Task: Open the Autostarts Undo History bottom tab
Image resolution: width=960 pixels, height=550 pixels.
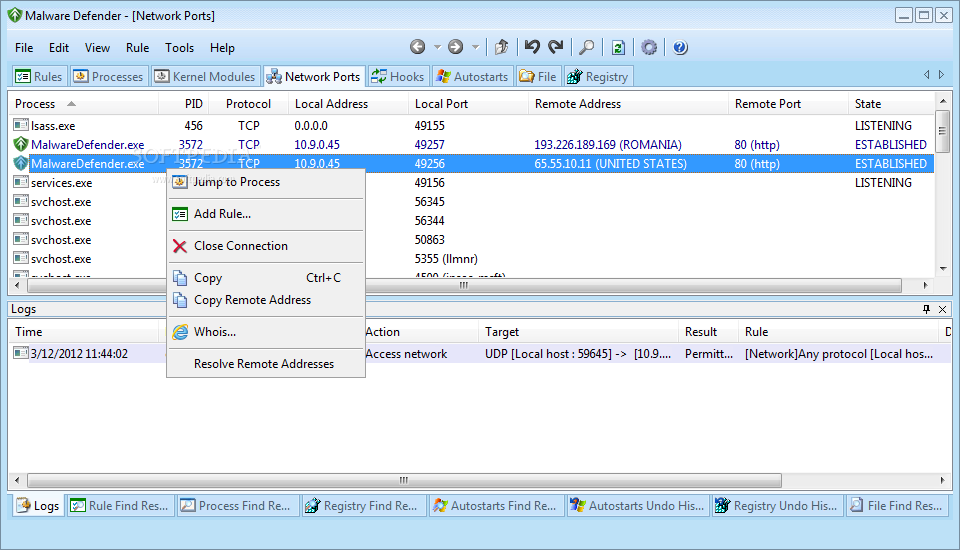Action: [638, 505]
